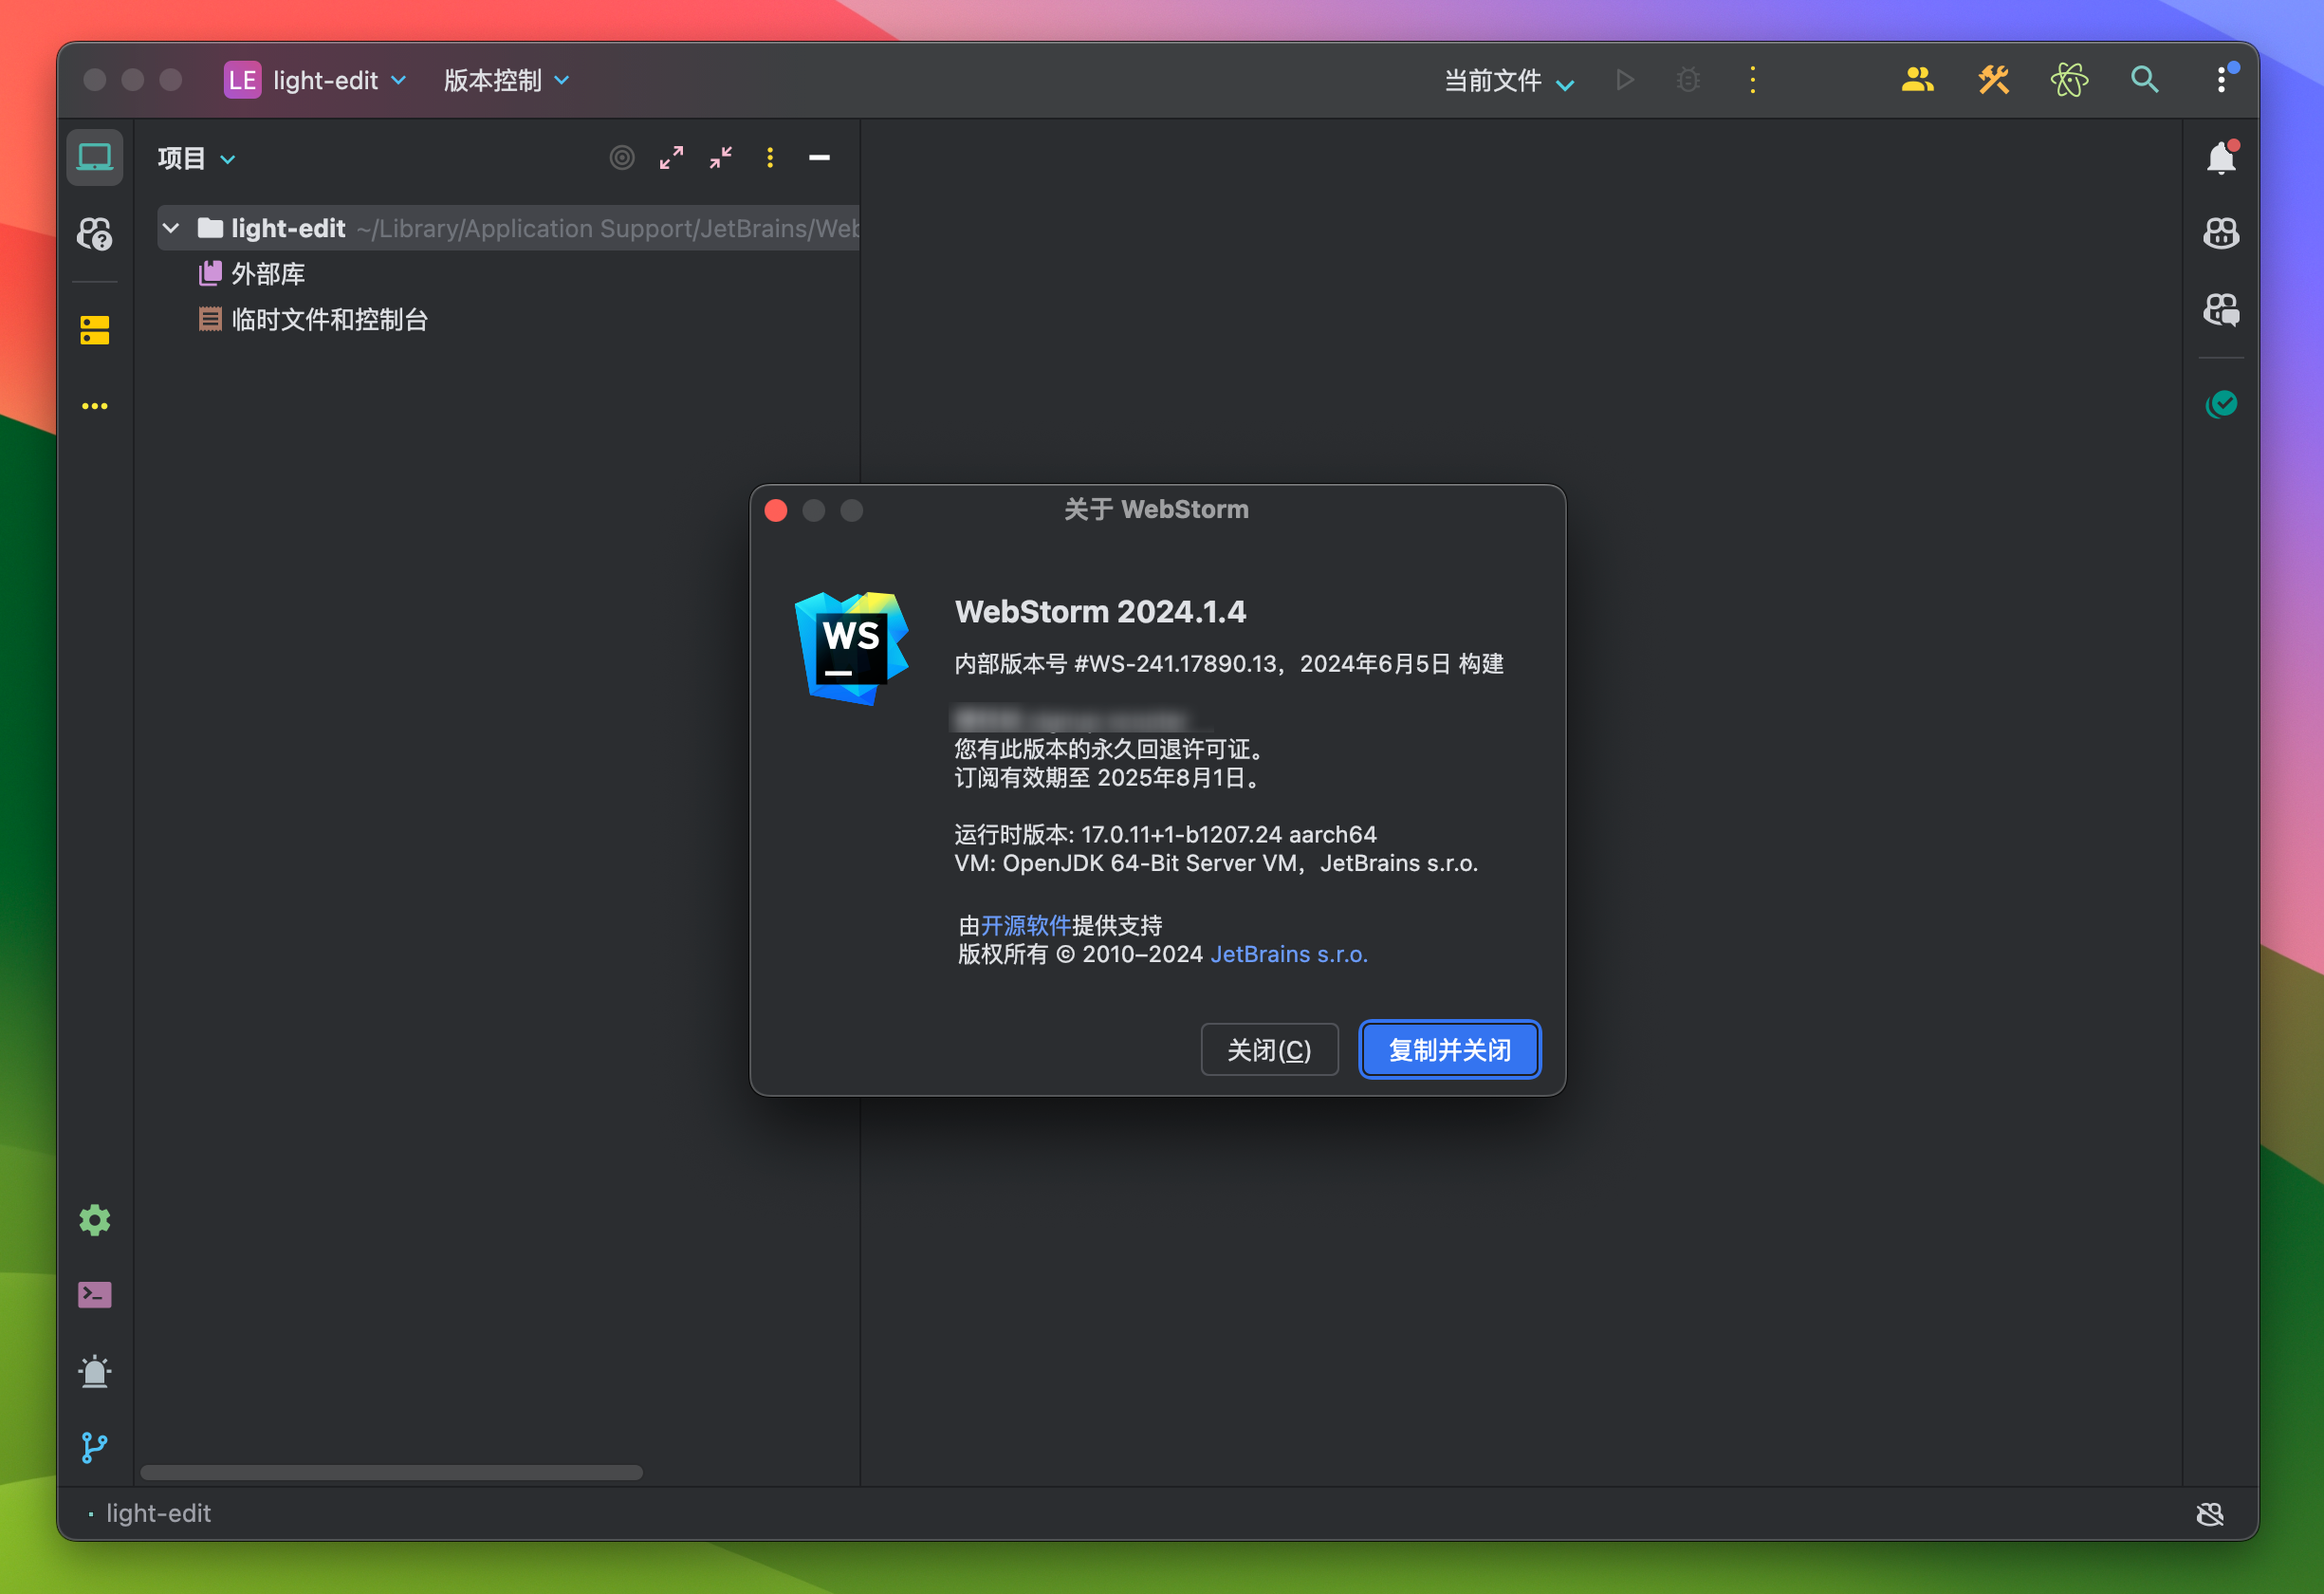The image size is (2324, 1594).
Task: Click the WebStorm 2024.1.4 version heading
Action: click(x=1100, y=611)
